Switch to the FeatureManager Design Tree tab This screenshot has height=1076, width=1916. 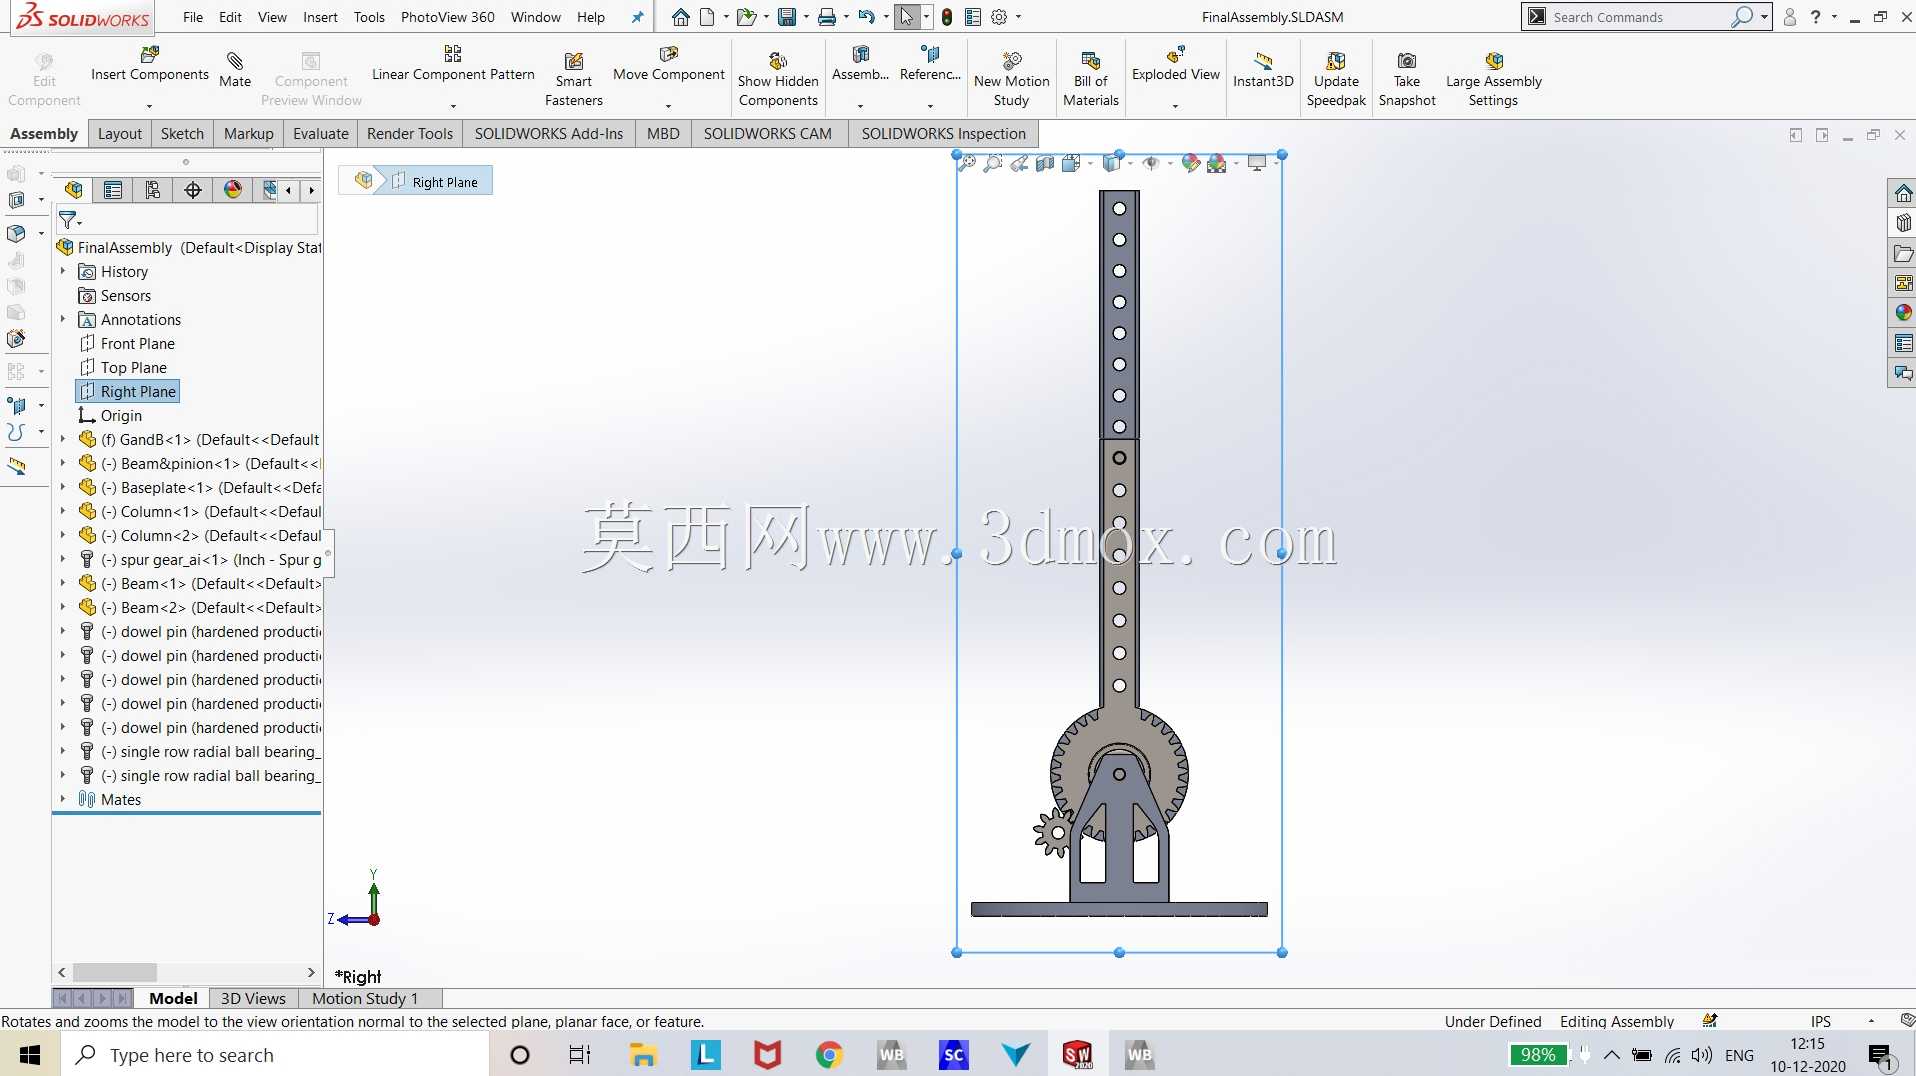tap(73, 190)
